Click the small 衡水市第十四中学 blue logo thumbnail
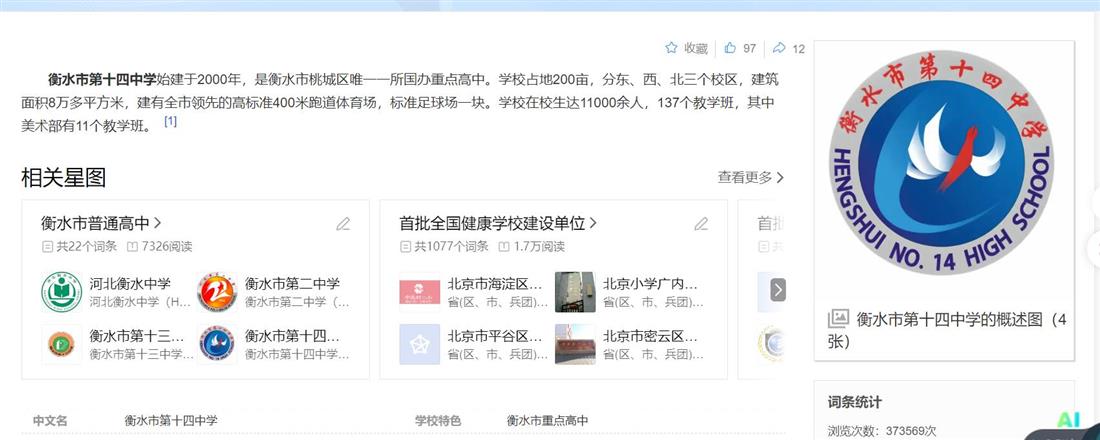The height and width of the screenshot is (440, 1100). pyautogui.click(x=217, y=344)
